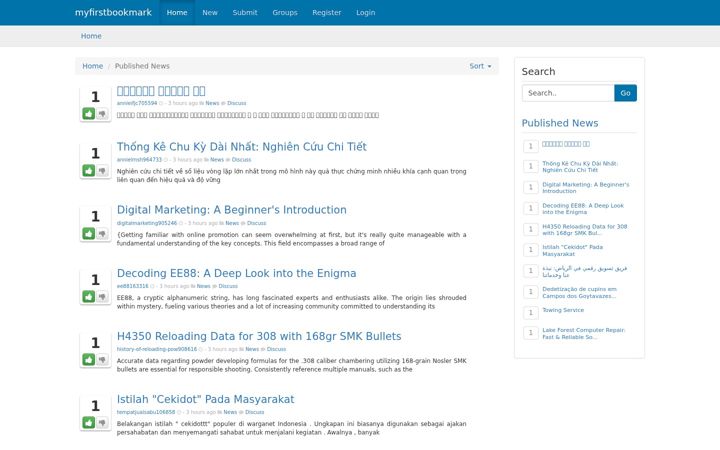View author anniefjc705594 profile
This screenshot has height=450, width=720.
137,103
